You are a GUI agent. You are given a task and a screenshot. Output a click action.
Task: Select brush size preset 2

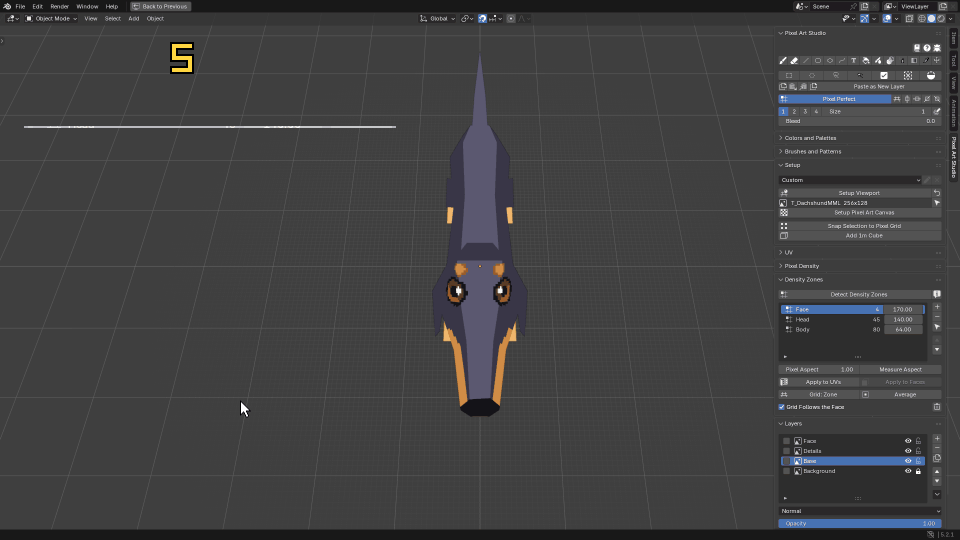(794, 111)
